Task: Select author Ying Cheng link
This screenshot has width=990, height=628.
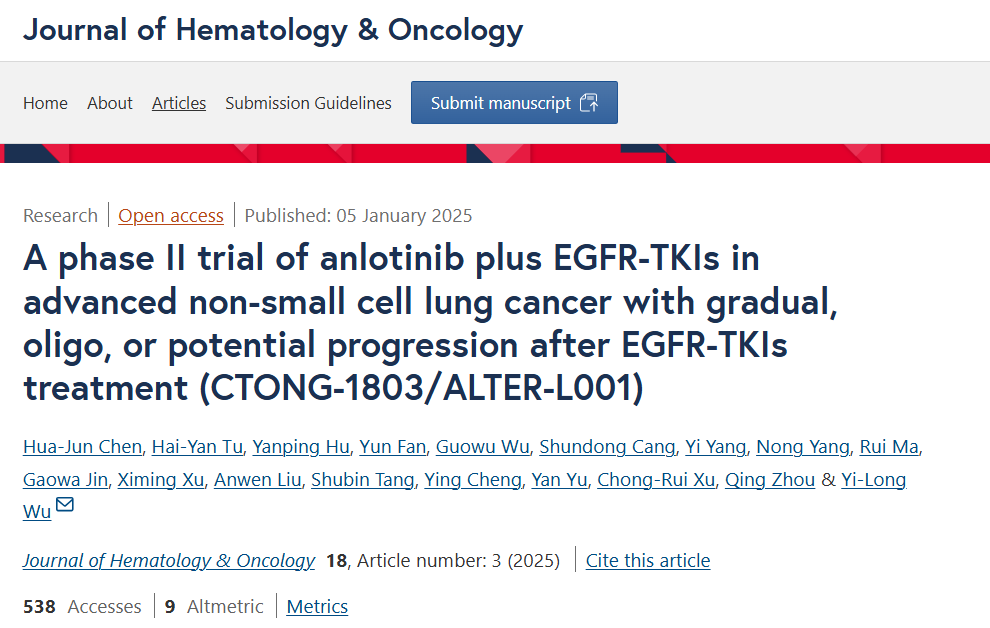Action: (x=472, y=480)
